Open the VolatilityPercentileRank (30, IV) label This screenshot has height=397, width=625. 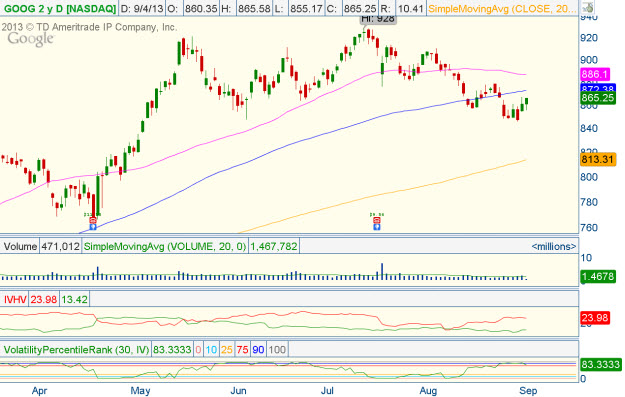[x=77, y=350]
